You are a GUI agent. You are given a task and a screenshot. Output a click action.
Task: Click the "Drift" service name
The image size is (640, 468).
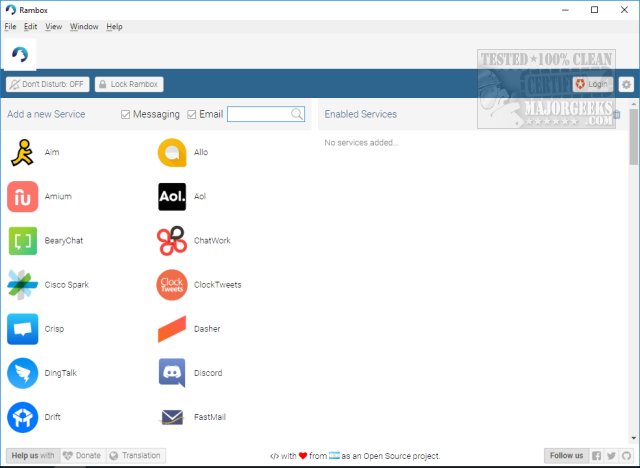pos(52,417)
